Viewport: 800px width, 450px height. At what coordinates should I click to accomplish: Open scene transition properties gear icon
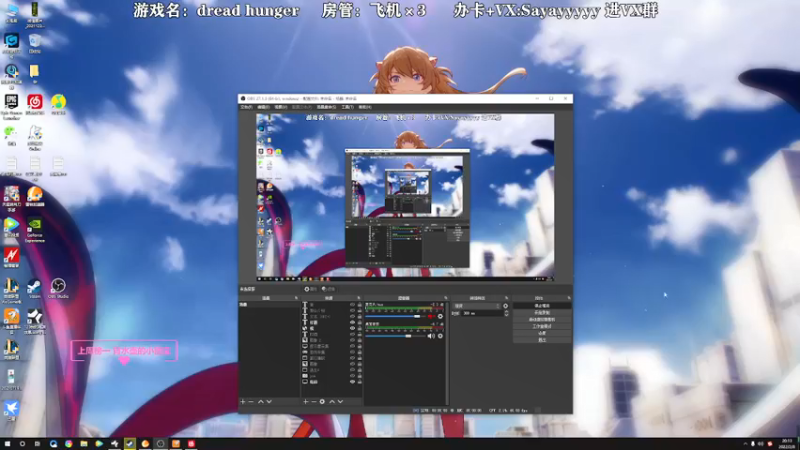[506, 306]
